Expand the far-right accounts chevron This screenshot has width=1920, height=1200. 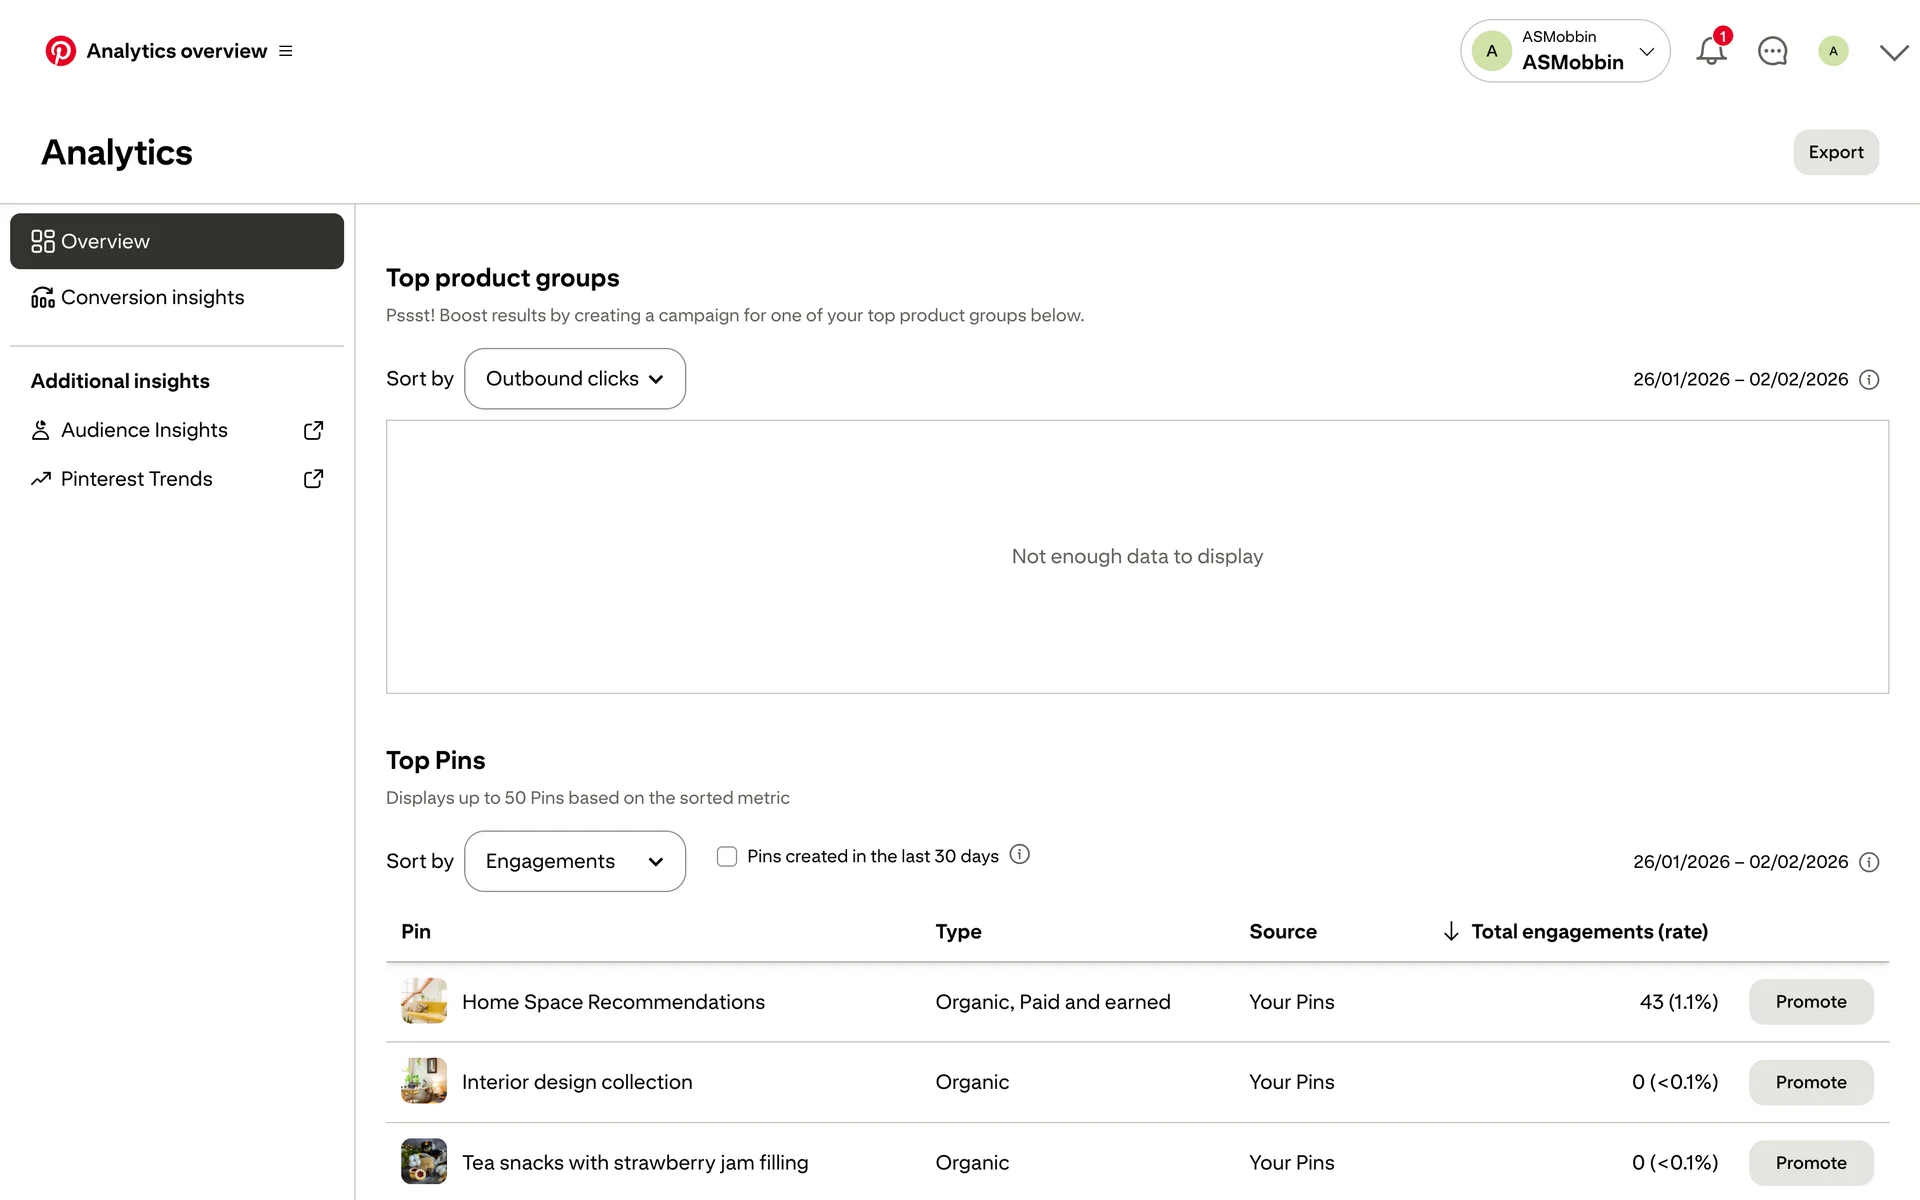[x=1893, y=52]
